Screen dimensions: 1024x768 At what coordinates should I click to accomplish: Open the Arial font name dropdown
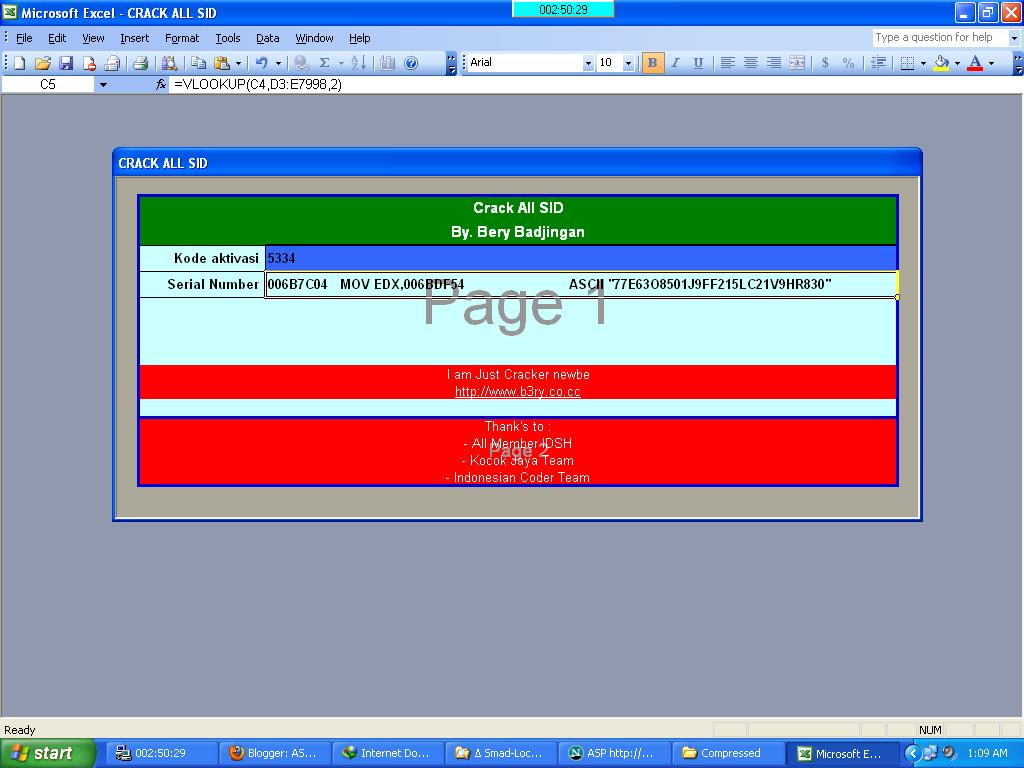(x=588, y=63)
